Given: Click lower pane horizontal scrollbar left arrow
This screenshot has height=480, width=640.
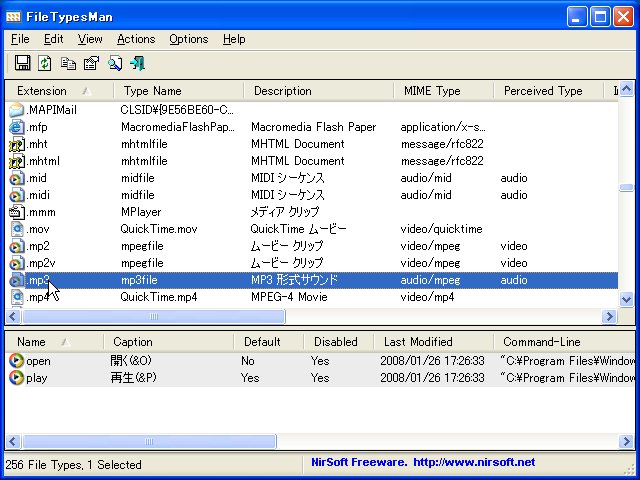Looking at the screenshot, I should coord(13,441).
